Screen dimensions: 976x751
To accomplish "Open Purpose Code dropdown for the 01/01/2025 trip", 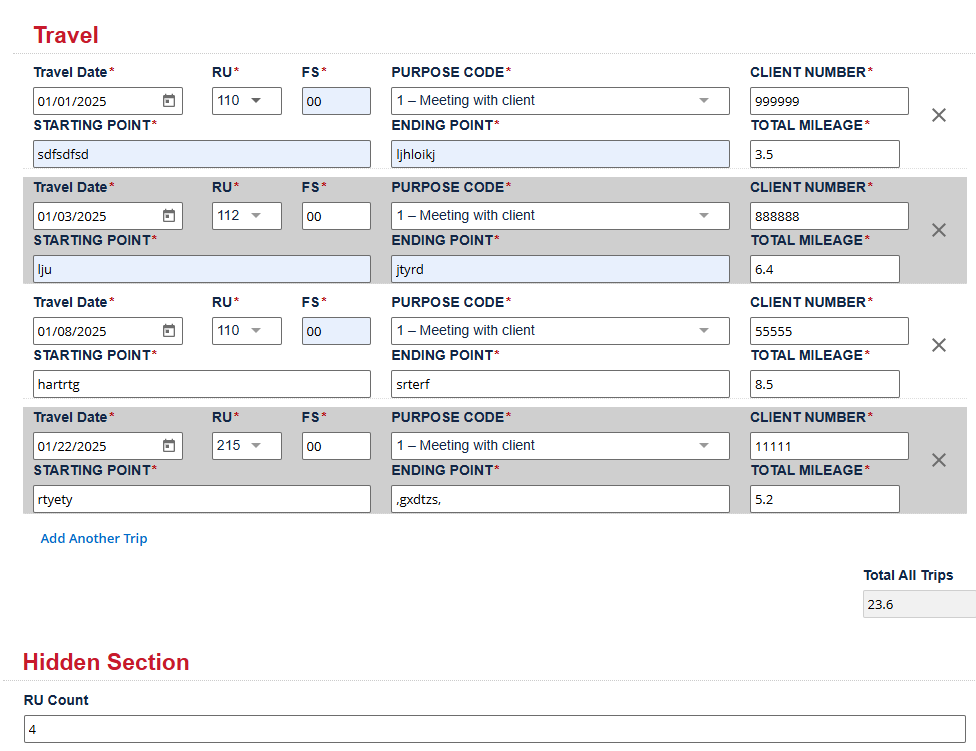I will tap(560, 101).
